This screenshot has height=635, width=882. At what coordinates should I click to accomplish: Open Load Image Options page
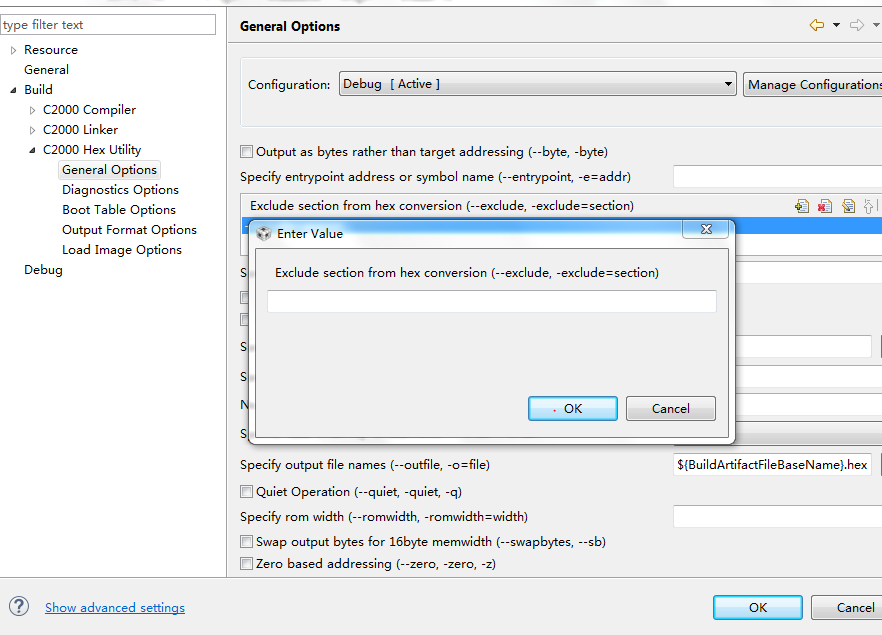point(122,250)
